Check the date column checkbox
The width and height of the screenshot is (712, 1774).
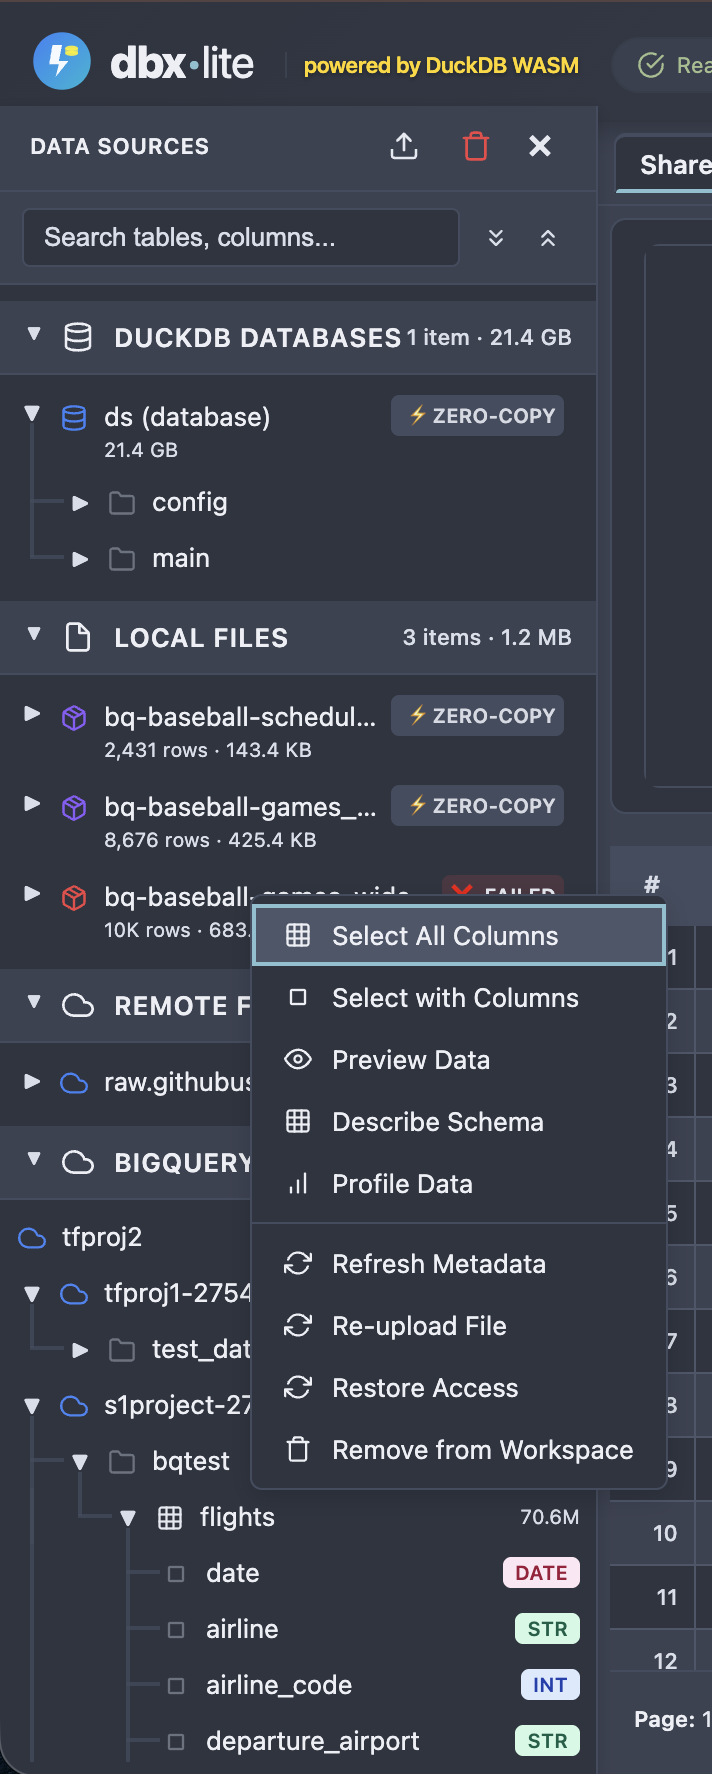click(176, 1574)
